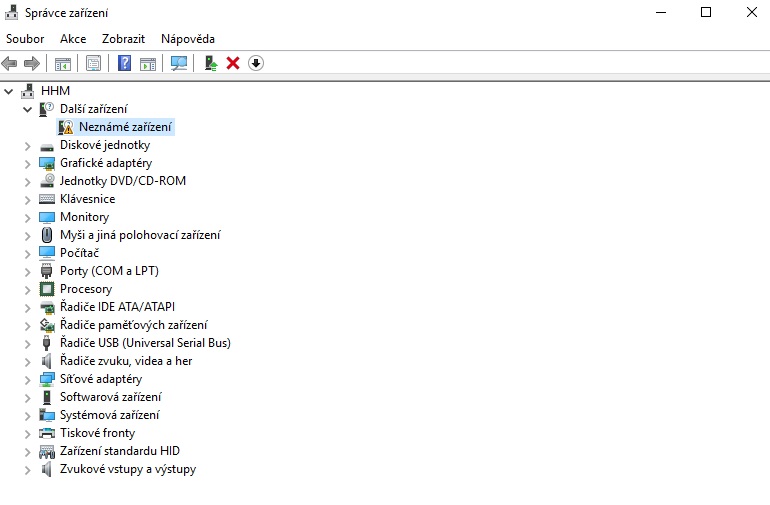This screenshot has width=770, height=505.
Task: Click the DVD/CD-ROM disc drive icon
Action: pos(47,181)
